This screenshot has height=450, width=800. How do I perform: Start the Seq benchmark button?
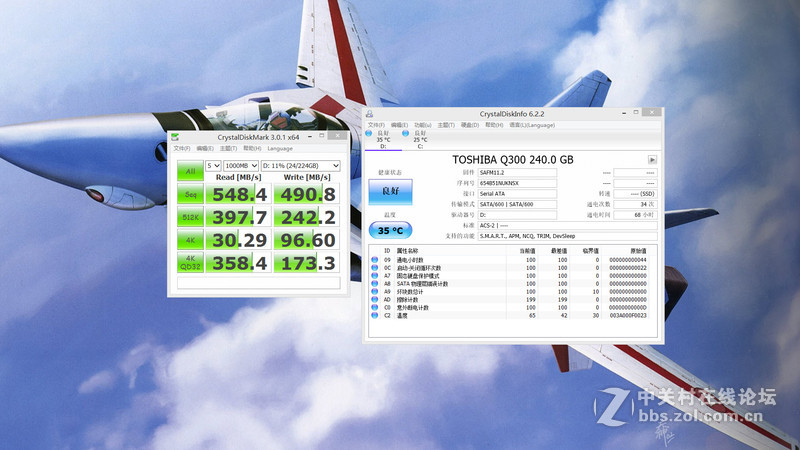point(190,194)
